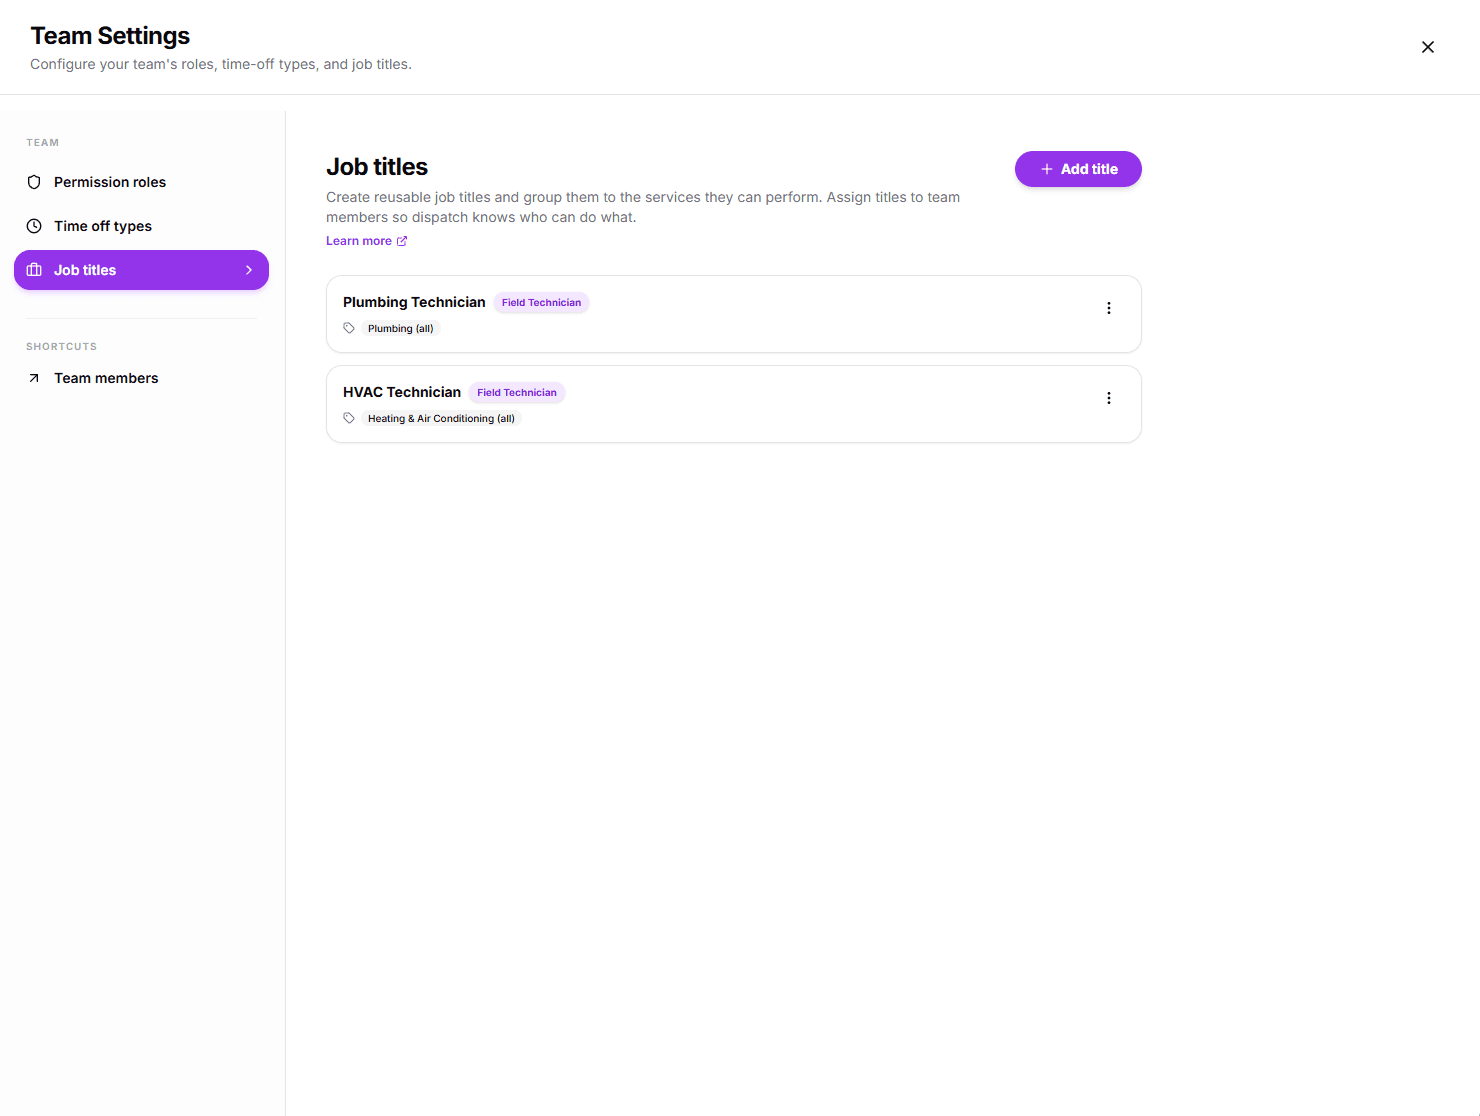Go to Team members shortcut
Image resolution: width=1480 pixels, height=1116 pixels.
(106, 378)
